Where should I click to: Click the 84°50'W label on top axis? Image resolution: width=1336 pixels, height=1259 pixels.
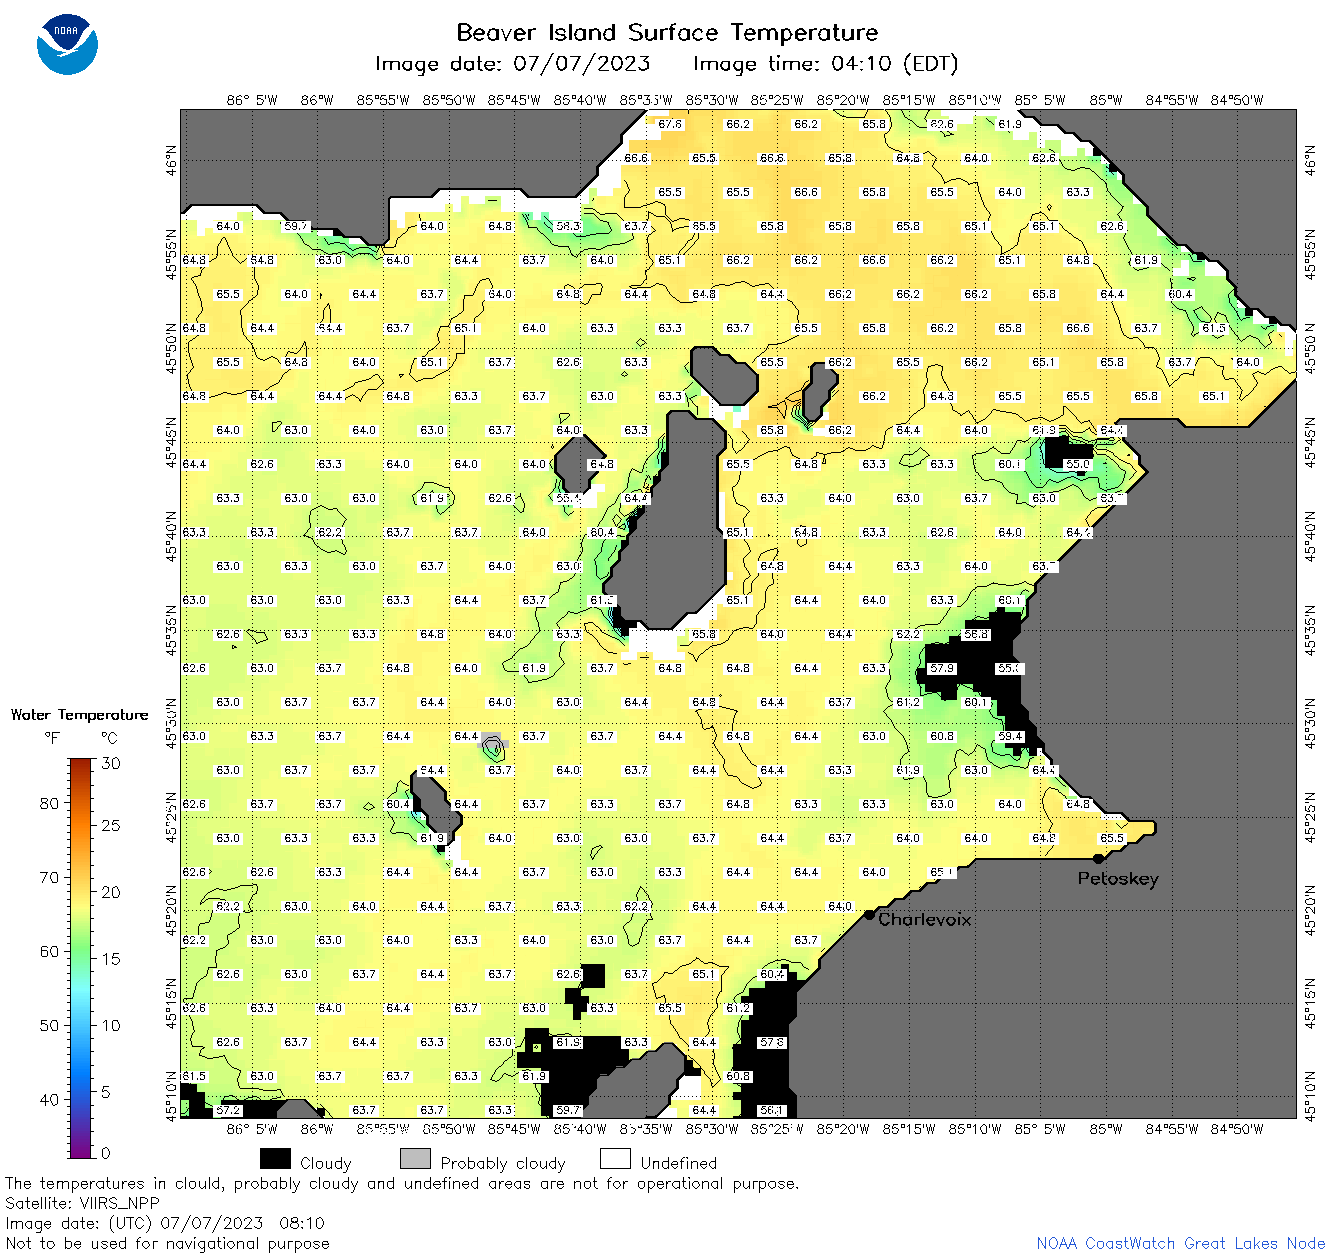[x=1237, y=100]
